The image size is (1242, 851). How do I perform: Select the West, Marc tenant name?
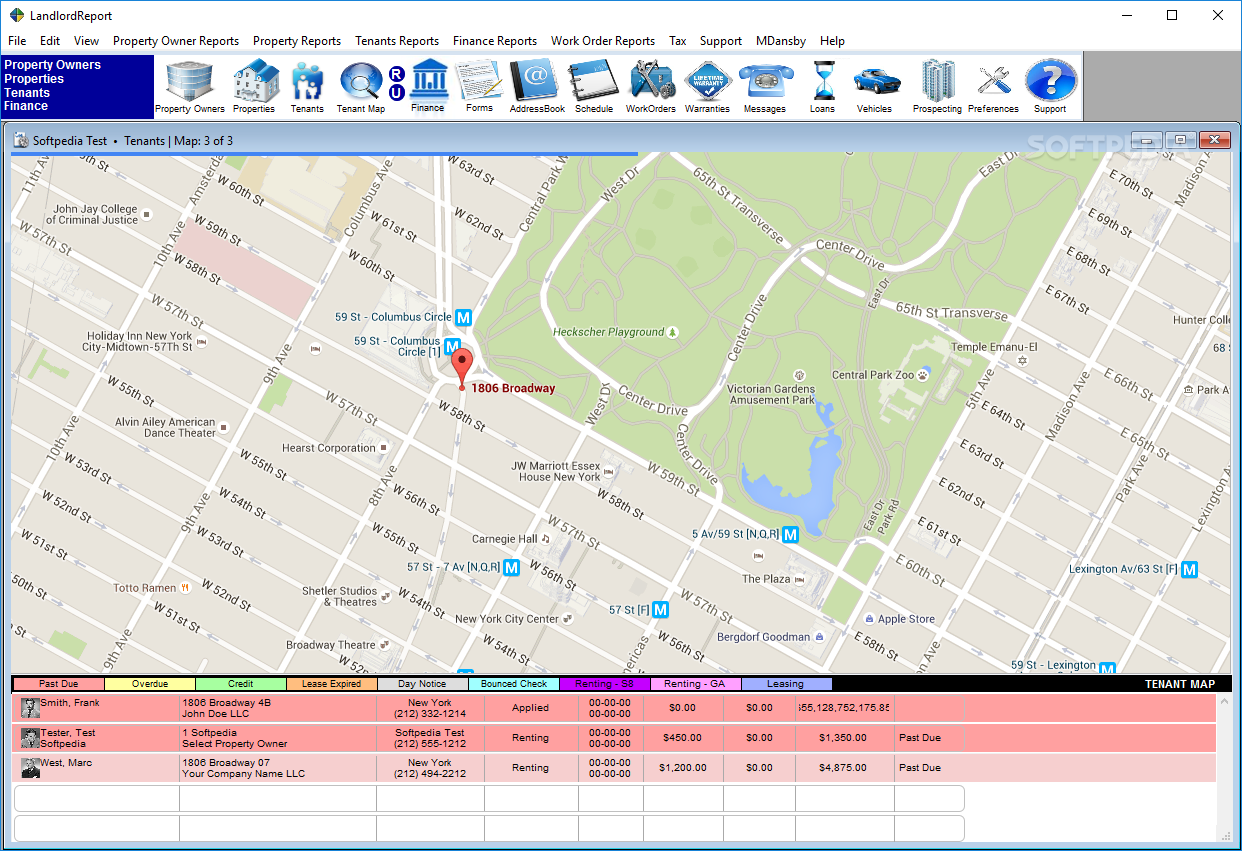[66, 763]
